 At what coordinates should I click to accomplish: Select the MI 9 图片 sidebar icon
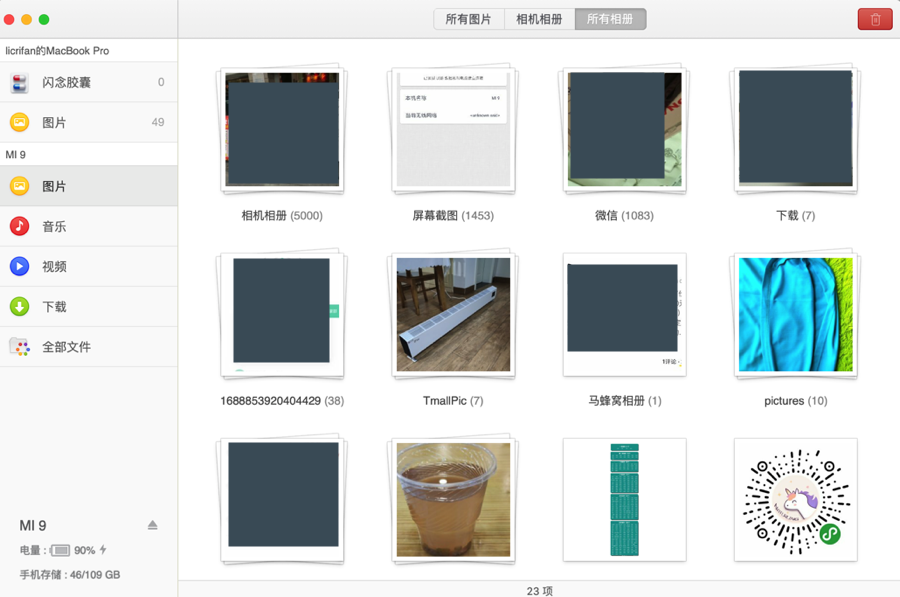pyautogui.click(x=20, y=187)
